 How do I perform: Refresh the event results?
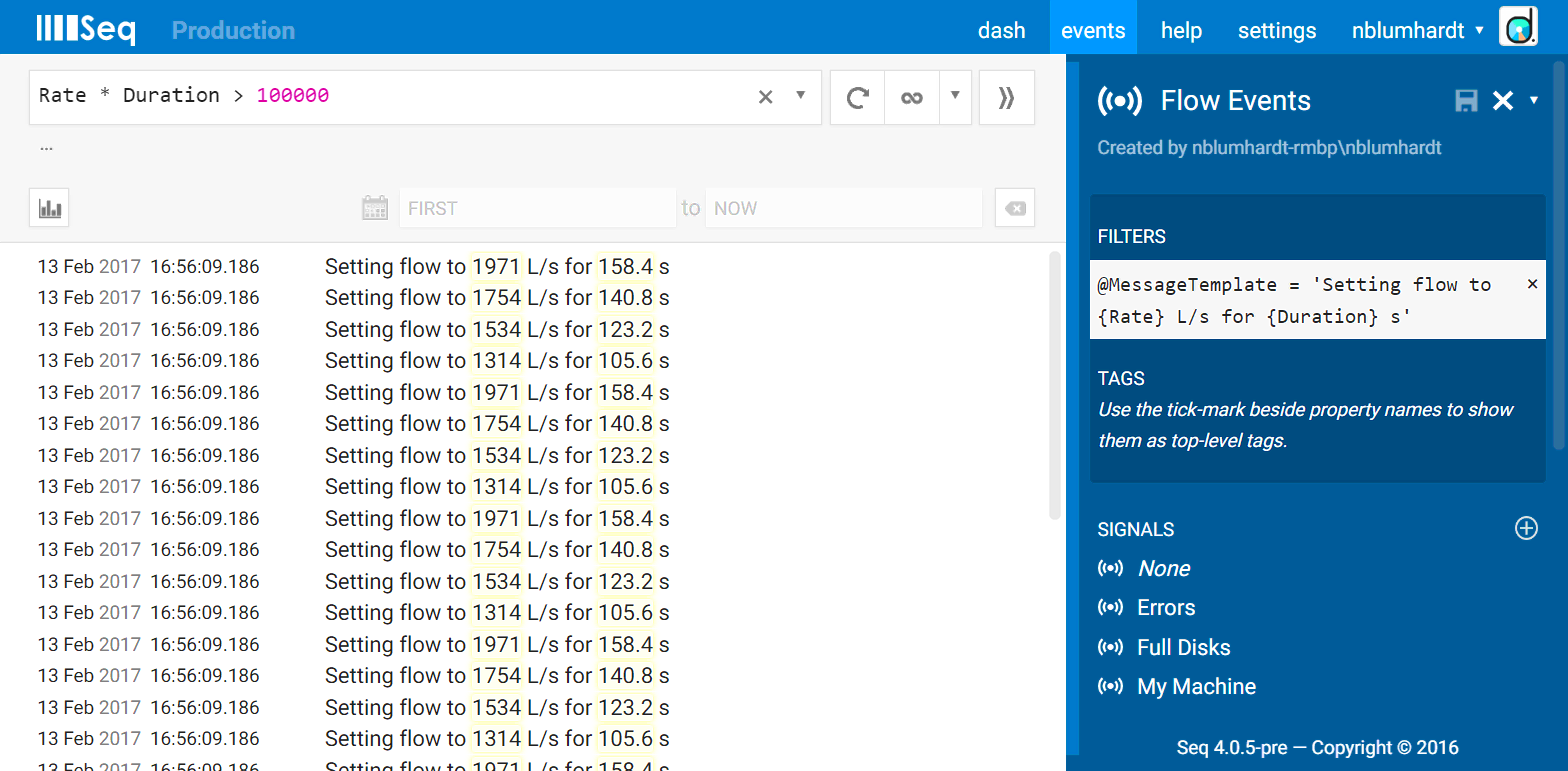(857, 97)
